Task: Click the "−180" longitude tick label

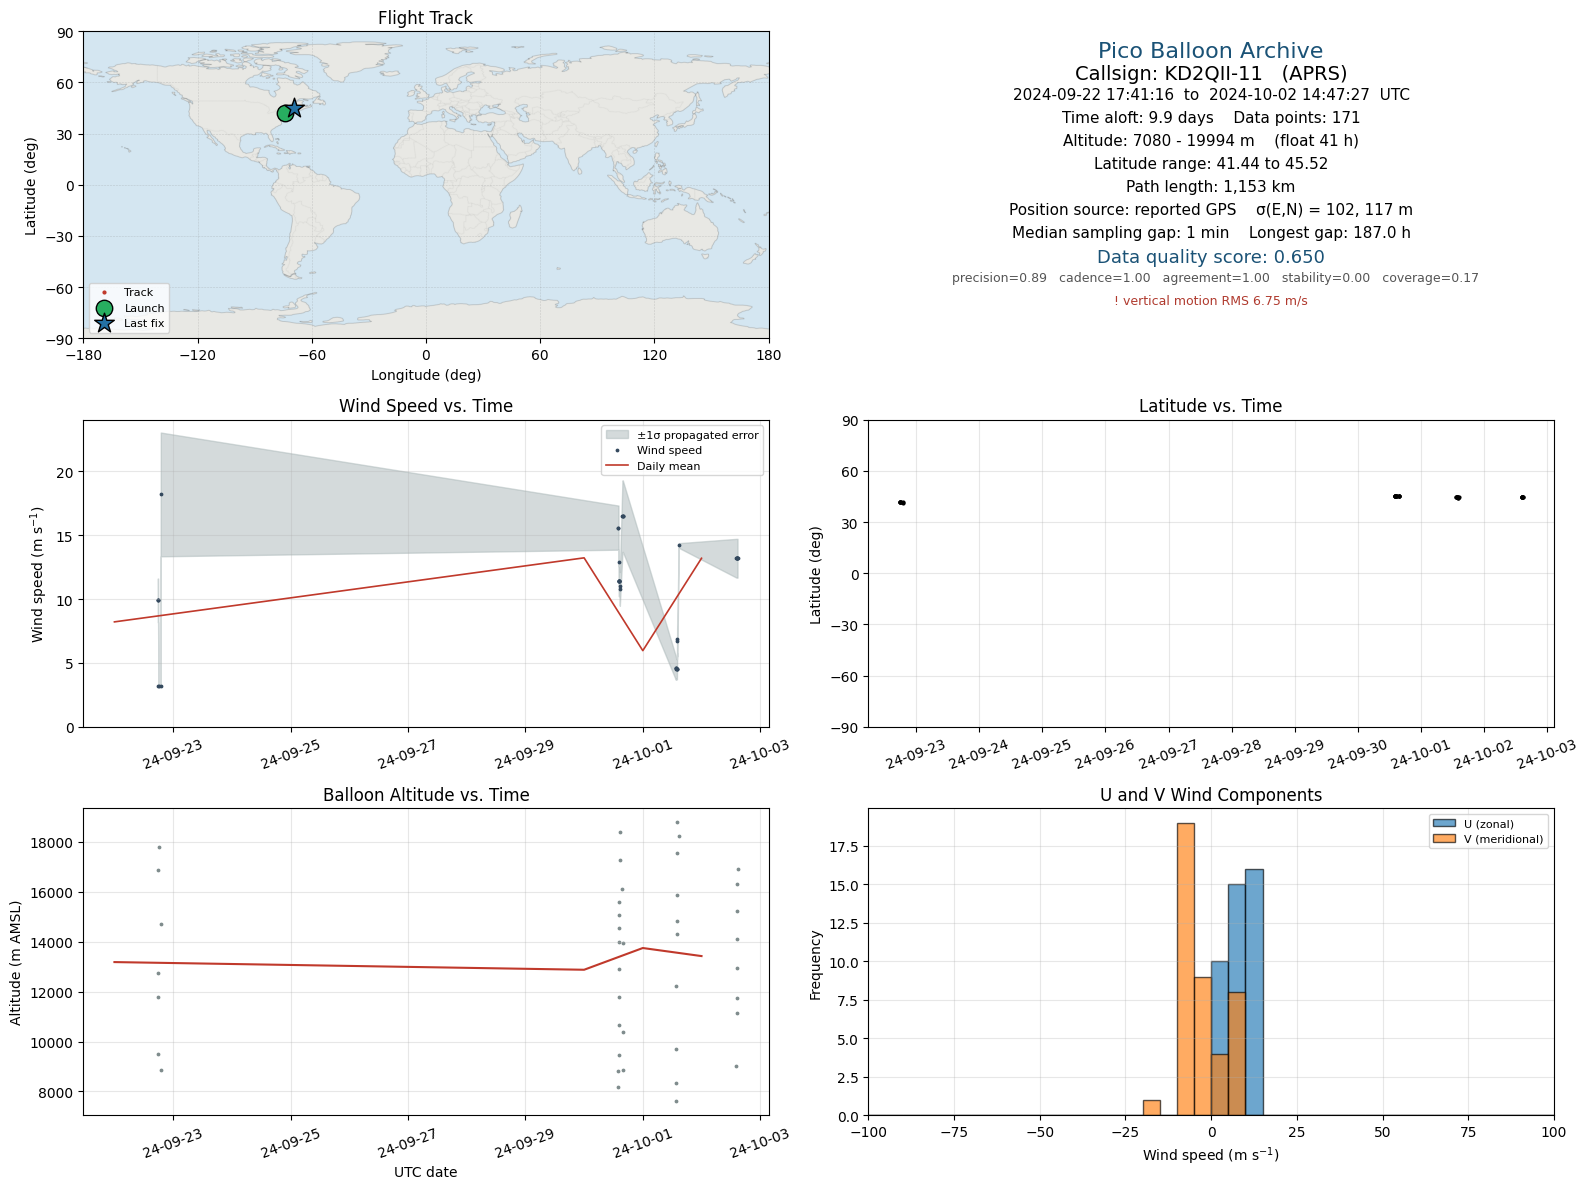Action: pos(83,354)
